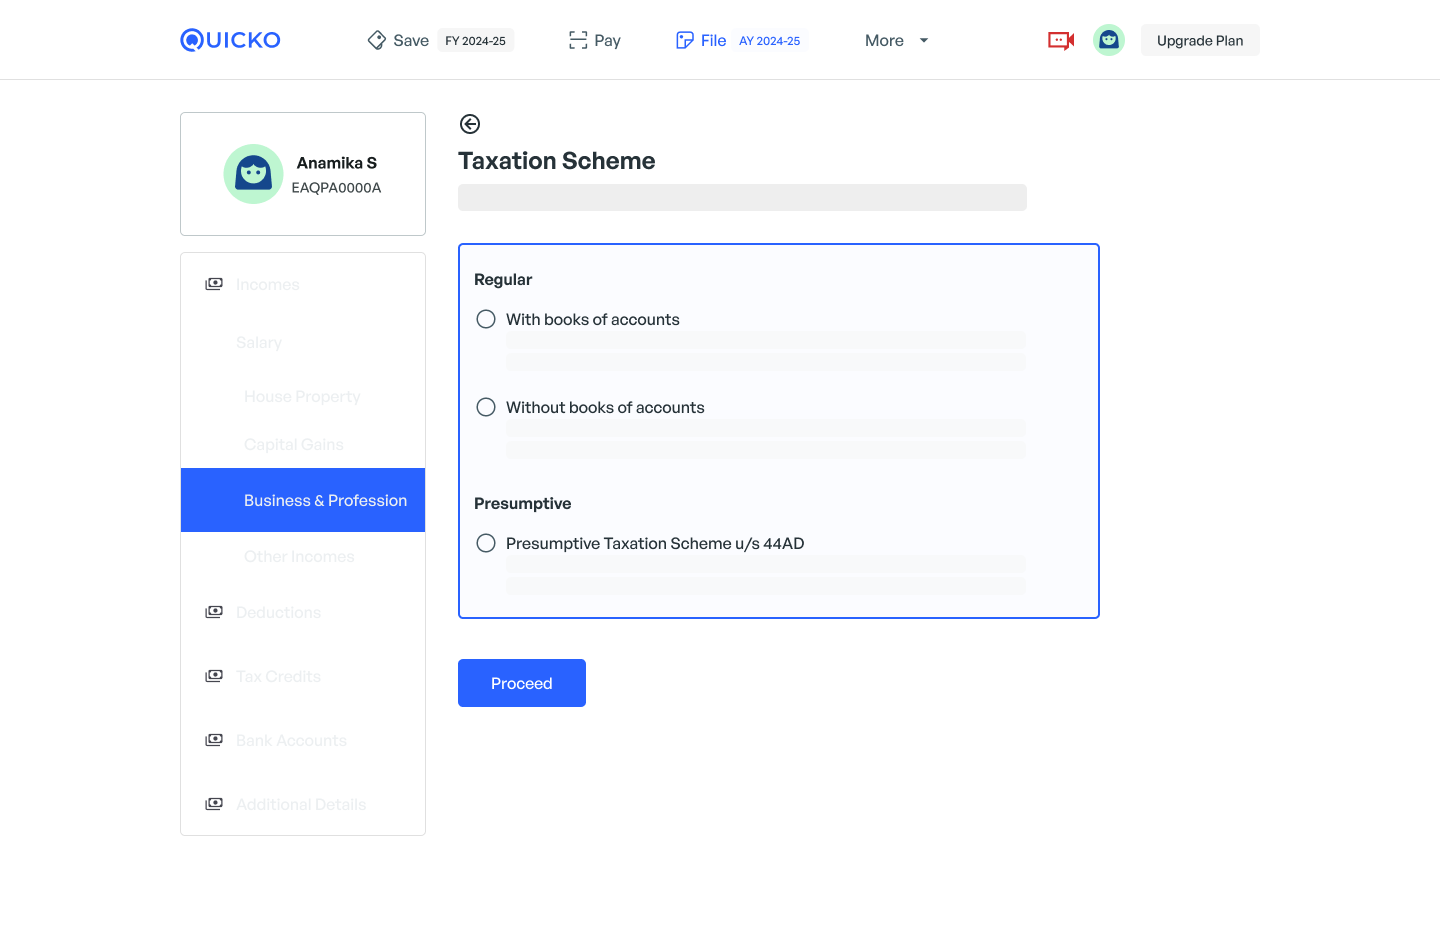The width and height of the screenshot is (1440, 952).
Task: Click the Save diamond icon
Action: [377, 40]
